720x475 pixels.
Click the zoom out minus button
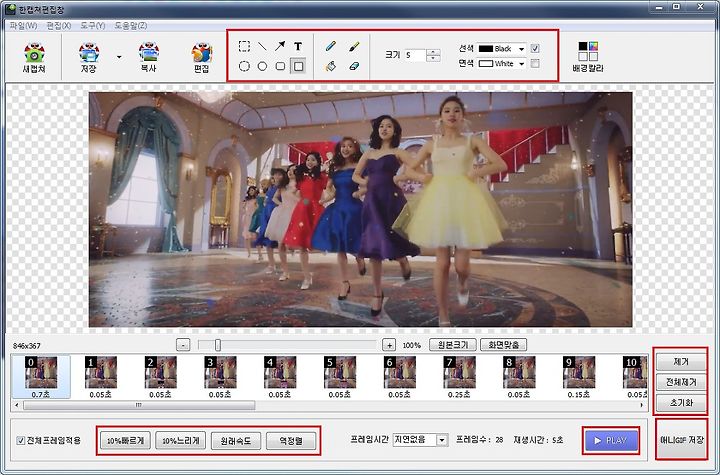point(183,345)
